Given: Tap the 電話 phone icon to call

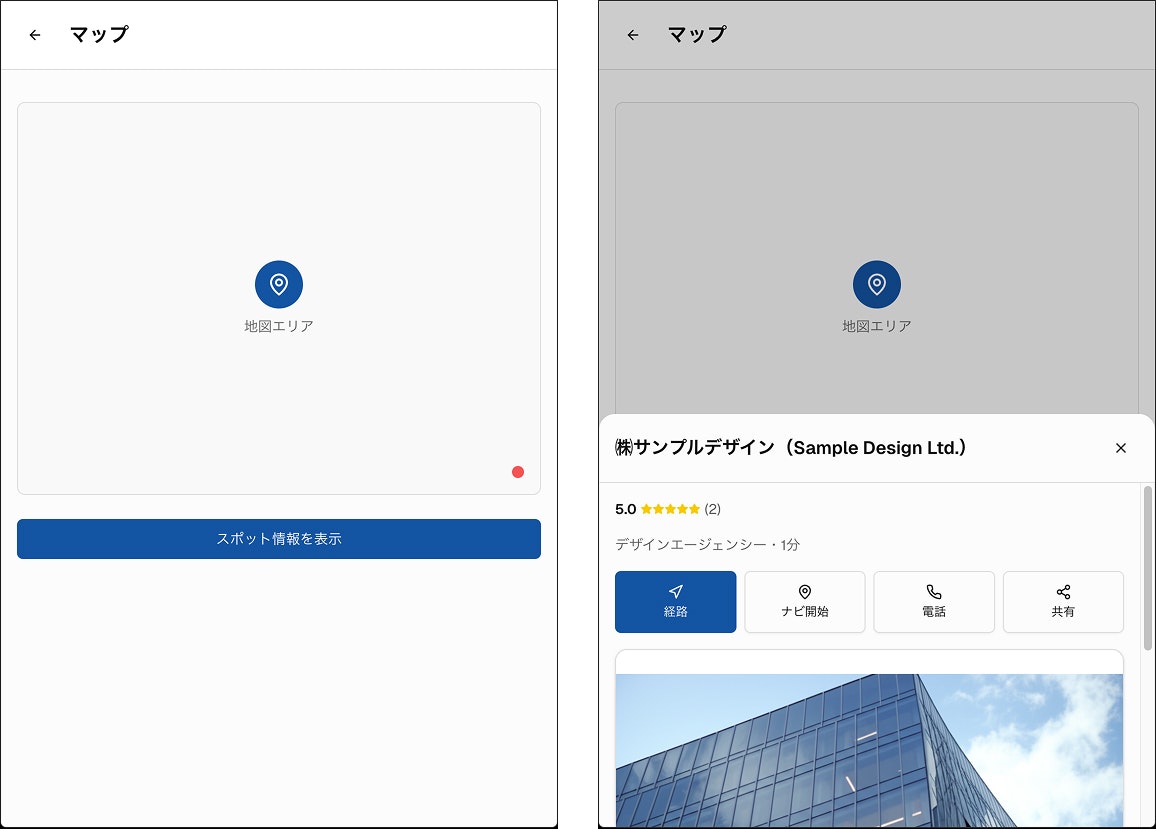Looking at the screenshot, I should [x=933, y=592].
